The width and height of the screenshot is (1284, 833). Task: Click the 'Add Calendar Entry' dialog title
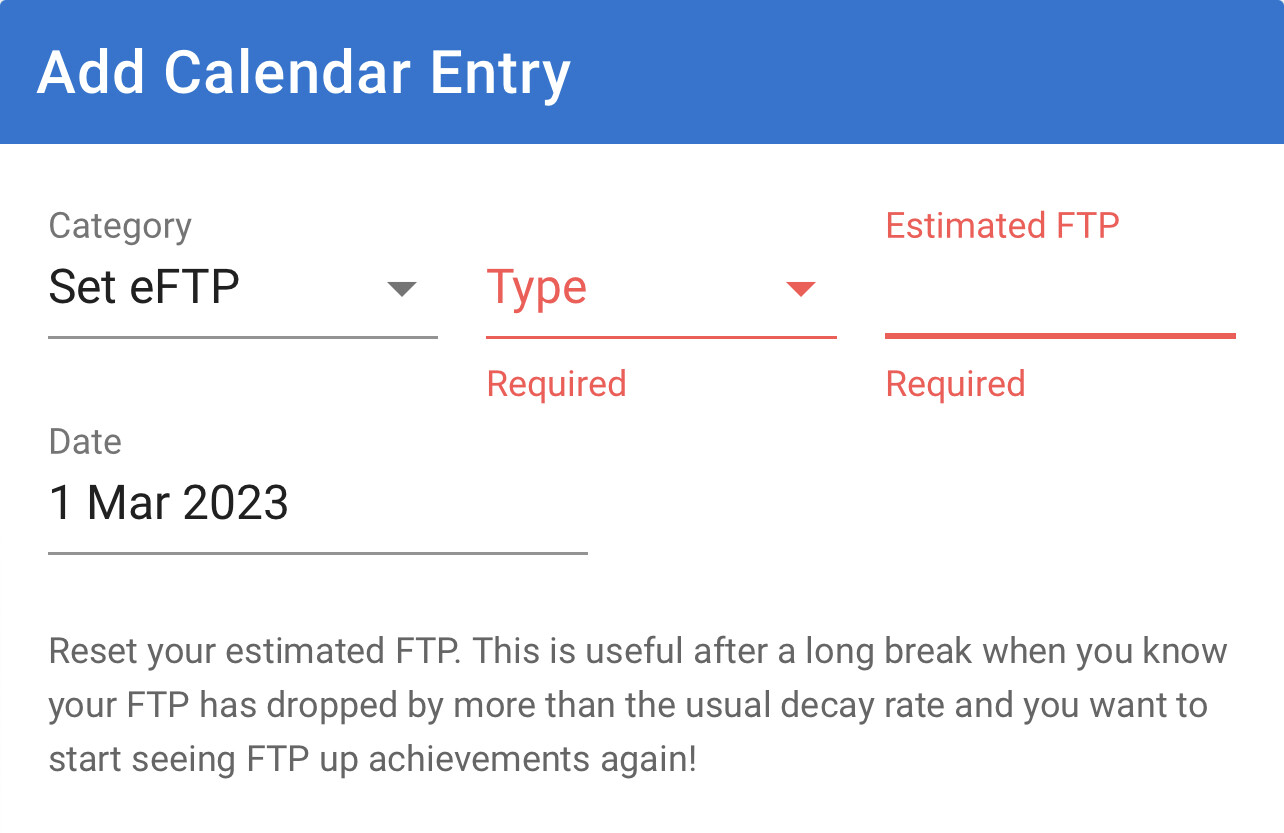point(303,73)
